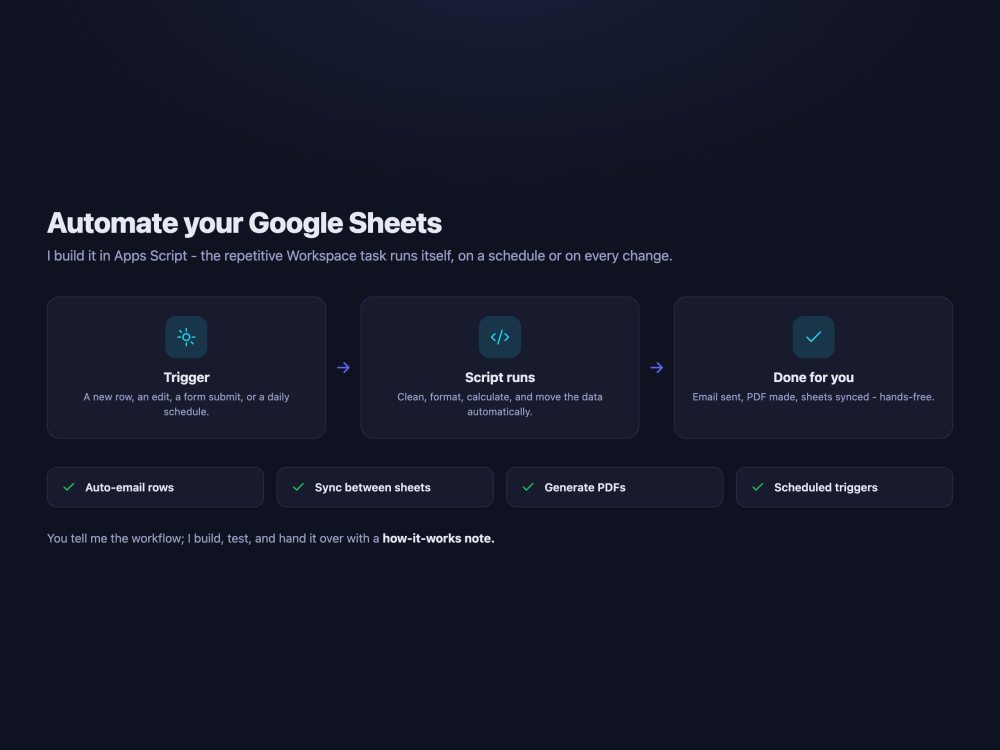Click the green check beside Generate PDFs
This screenshot has height=750, width=1000.
click(x=528, y=487)
